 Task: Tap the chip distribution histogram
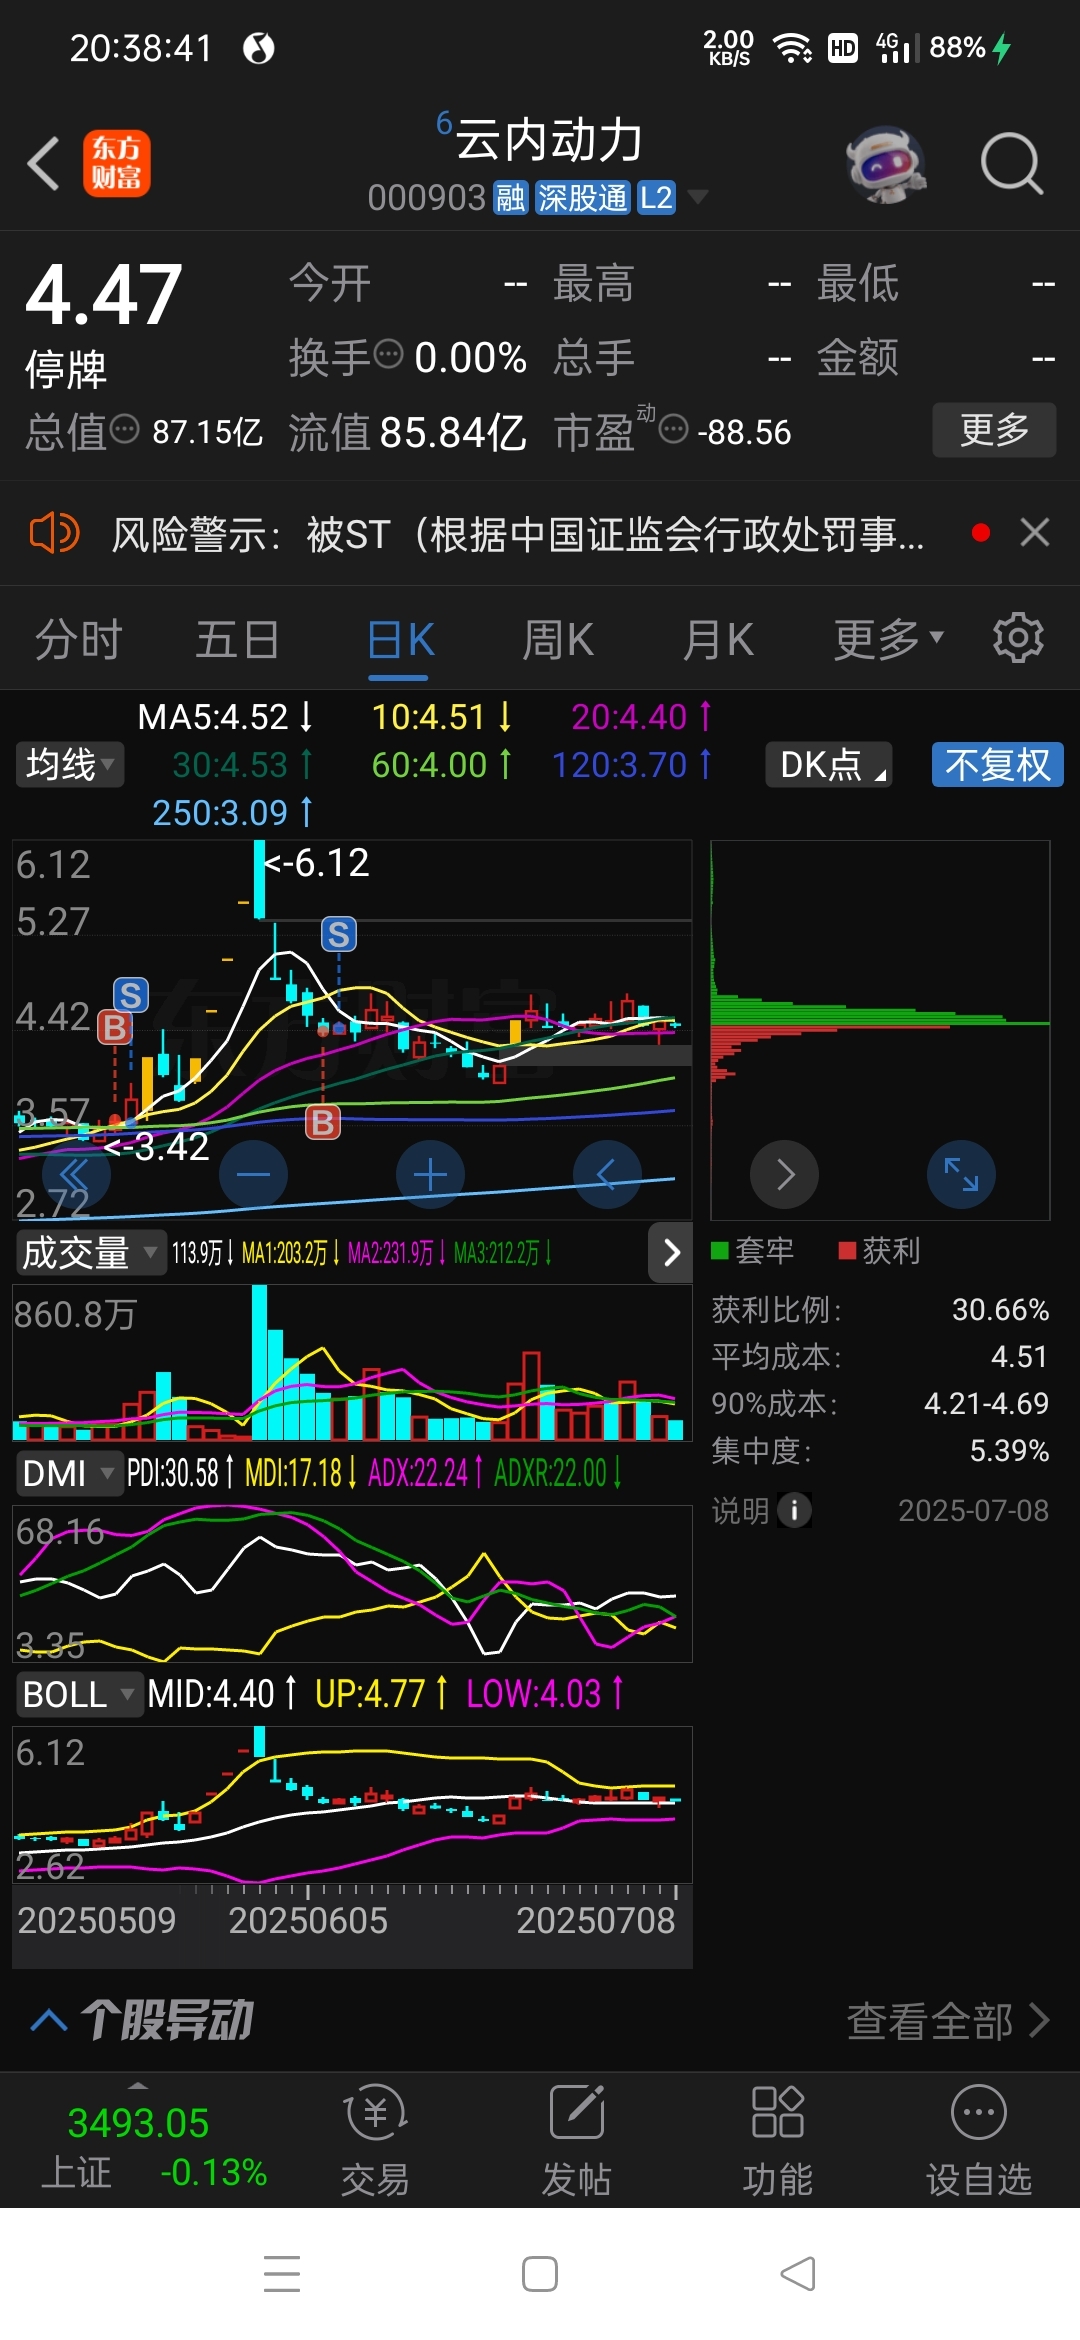pos(880,1030)
